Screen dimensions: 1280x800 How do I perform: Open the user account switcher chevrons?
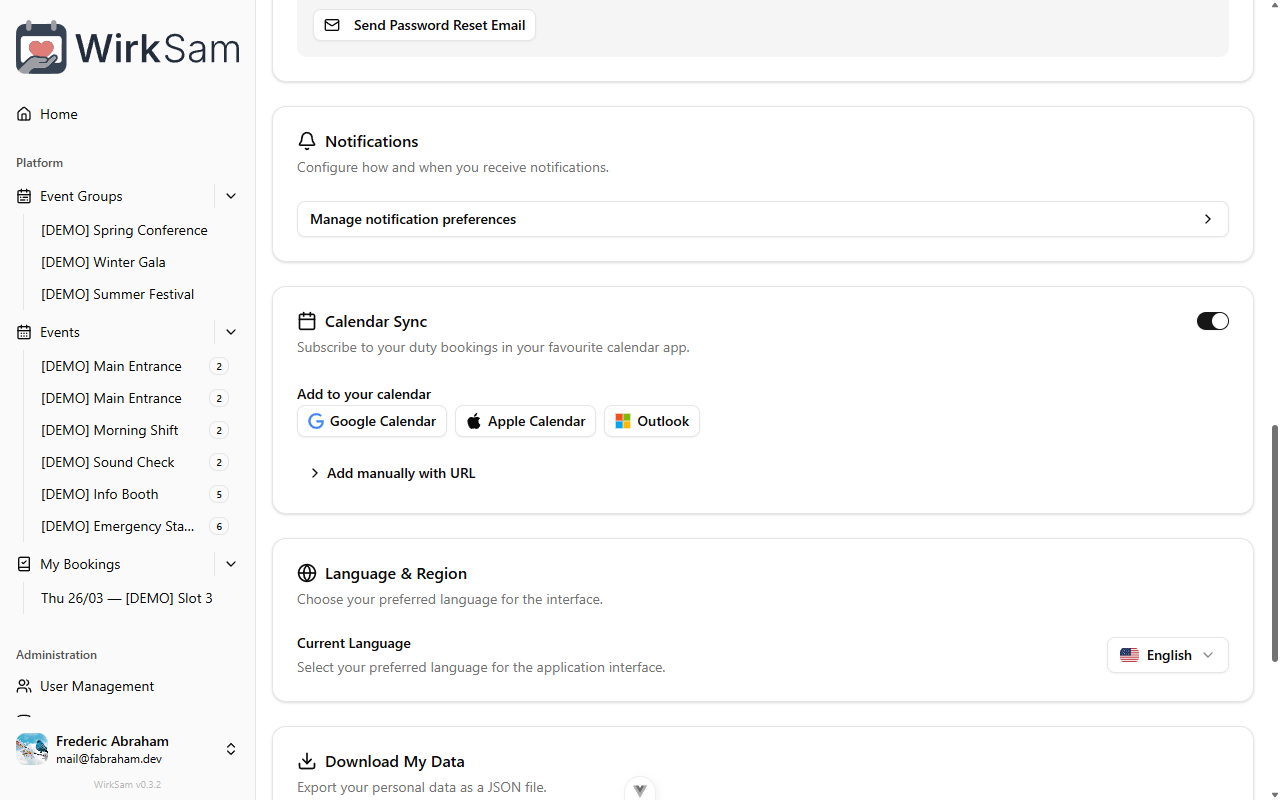pos(231,749)
